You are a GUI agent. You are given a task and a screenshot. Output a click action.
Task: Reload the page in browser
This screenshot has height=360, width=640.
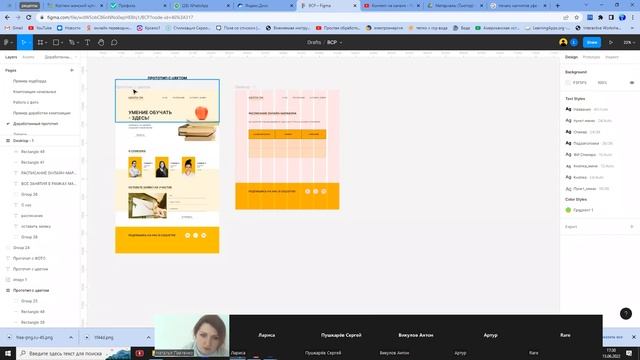29,18
